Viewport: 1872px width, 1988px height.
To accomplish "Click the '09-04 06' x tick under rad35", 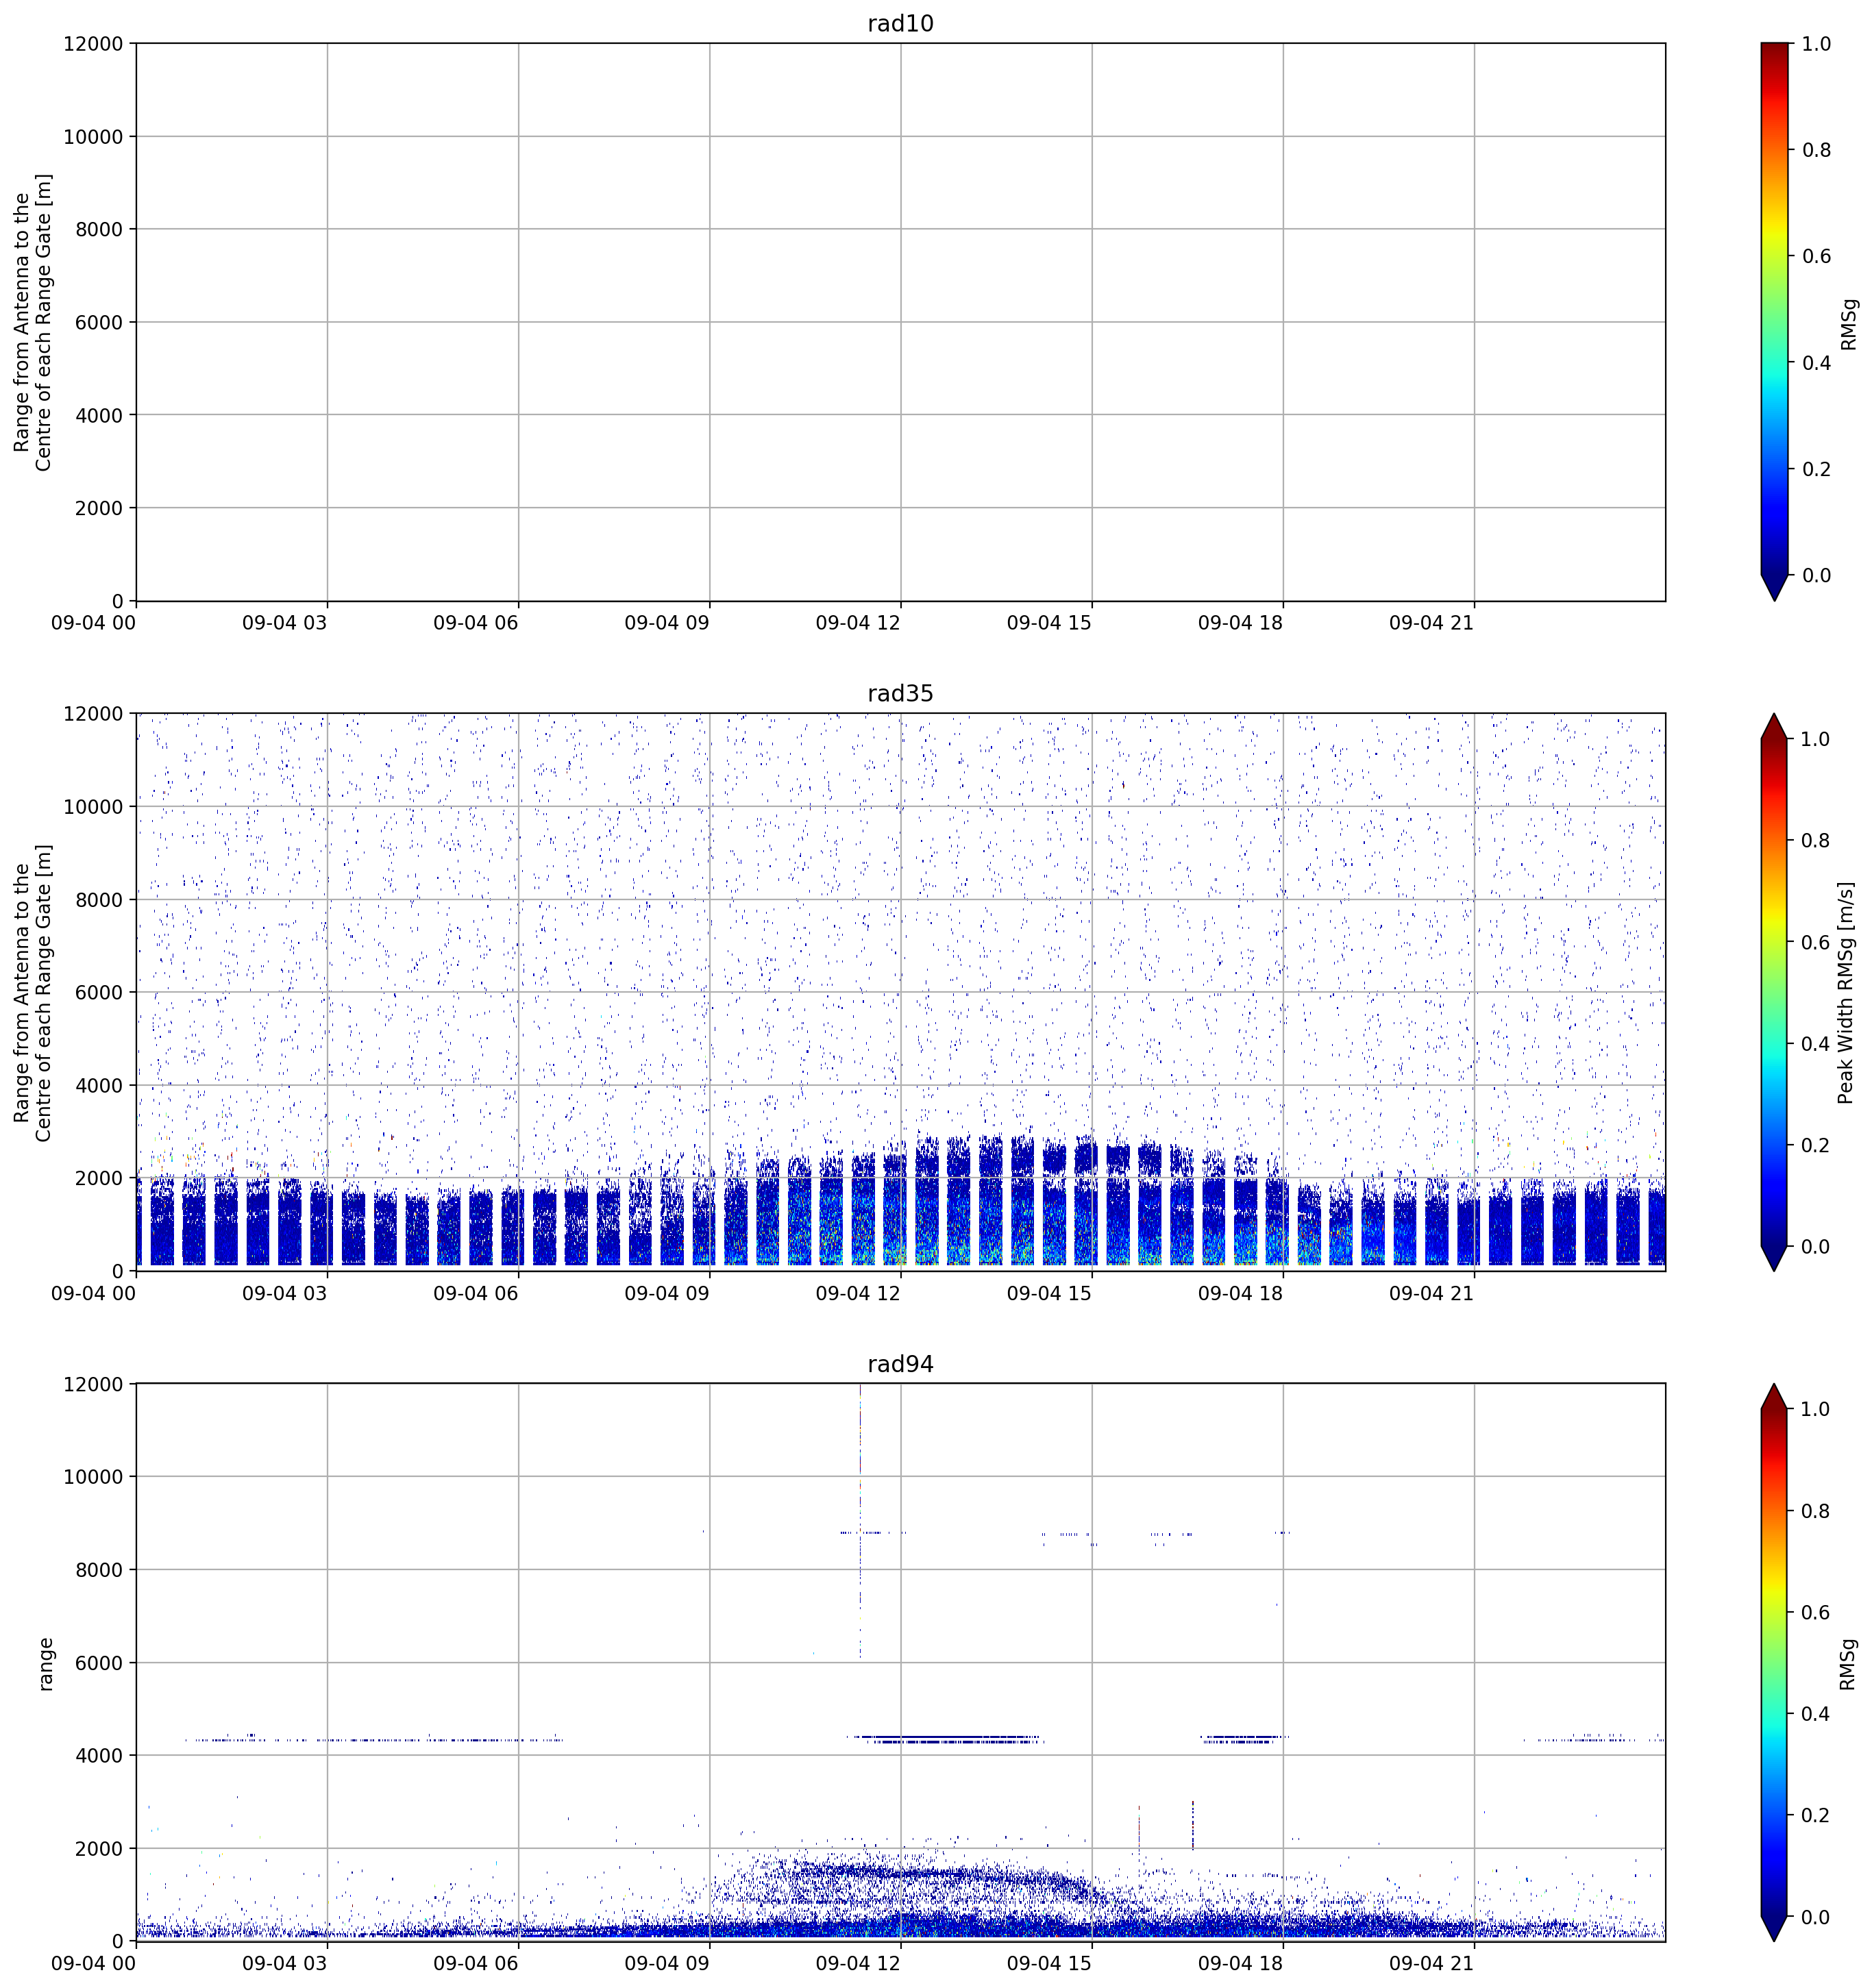I will pos(476,1293).
